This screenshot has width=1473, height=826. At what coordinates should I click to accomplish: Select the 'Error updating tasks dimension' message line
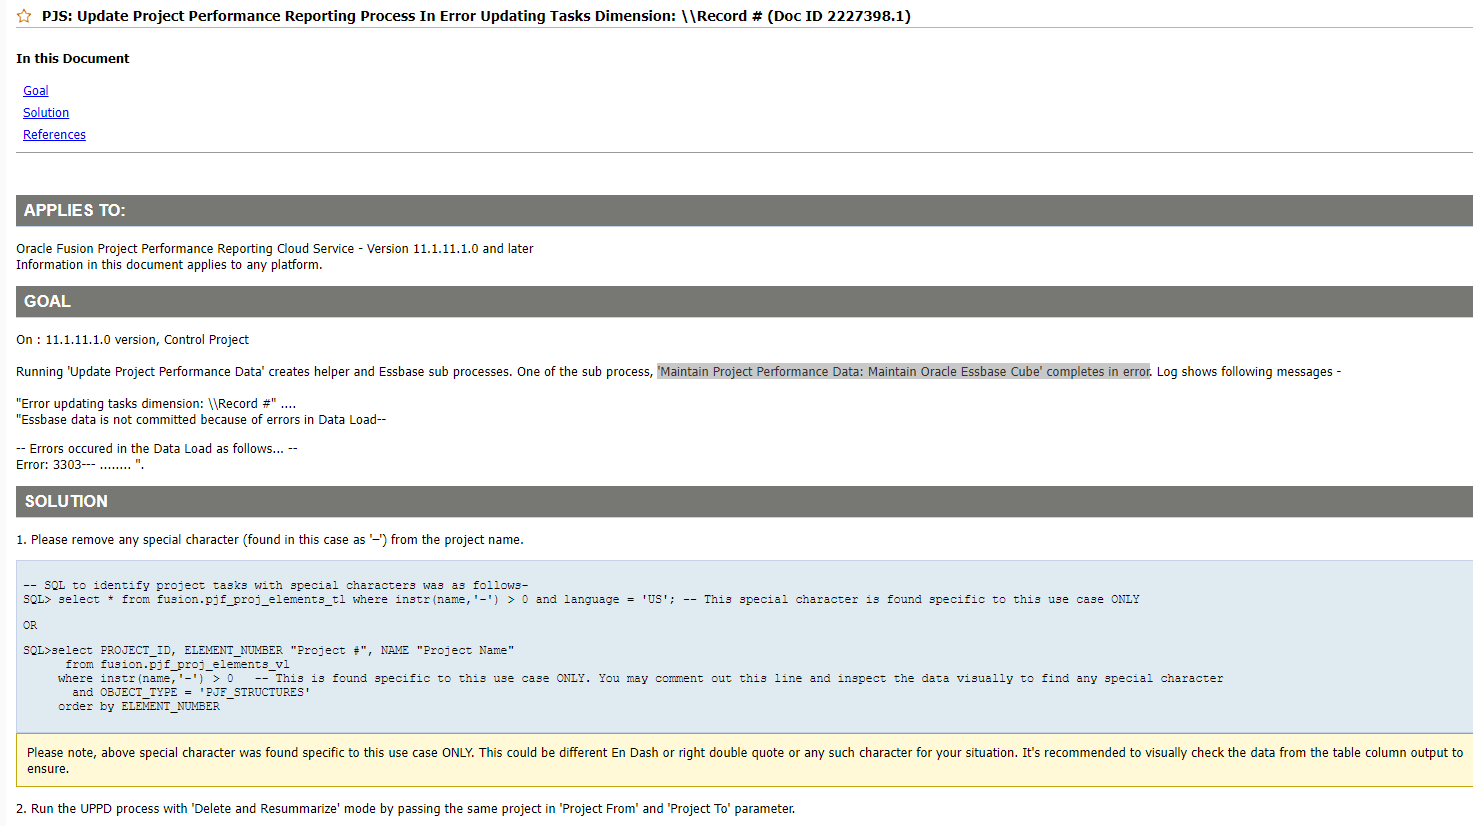[x=156, y=404]
